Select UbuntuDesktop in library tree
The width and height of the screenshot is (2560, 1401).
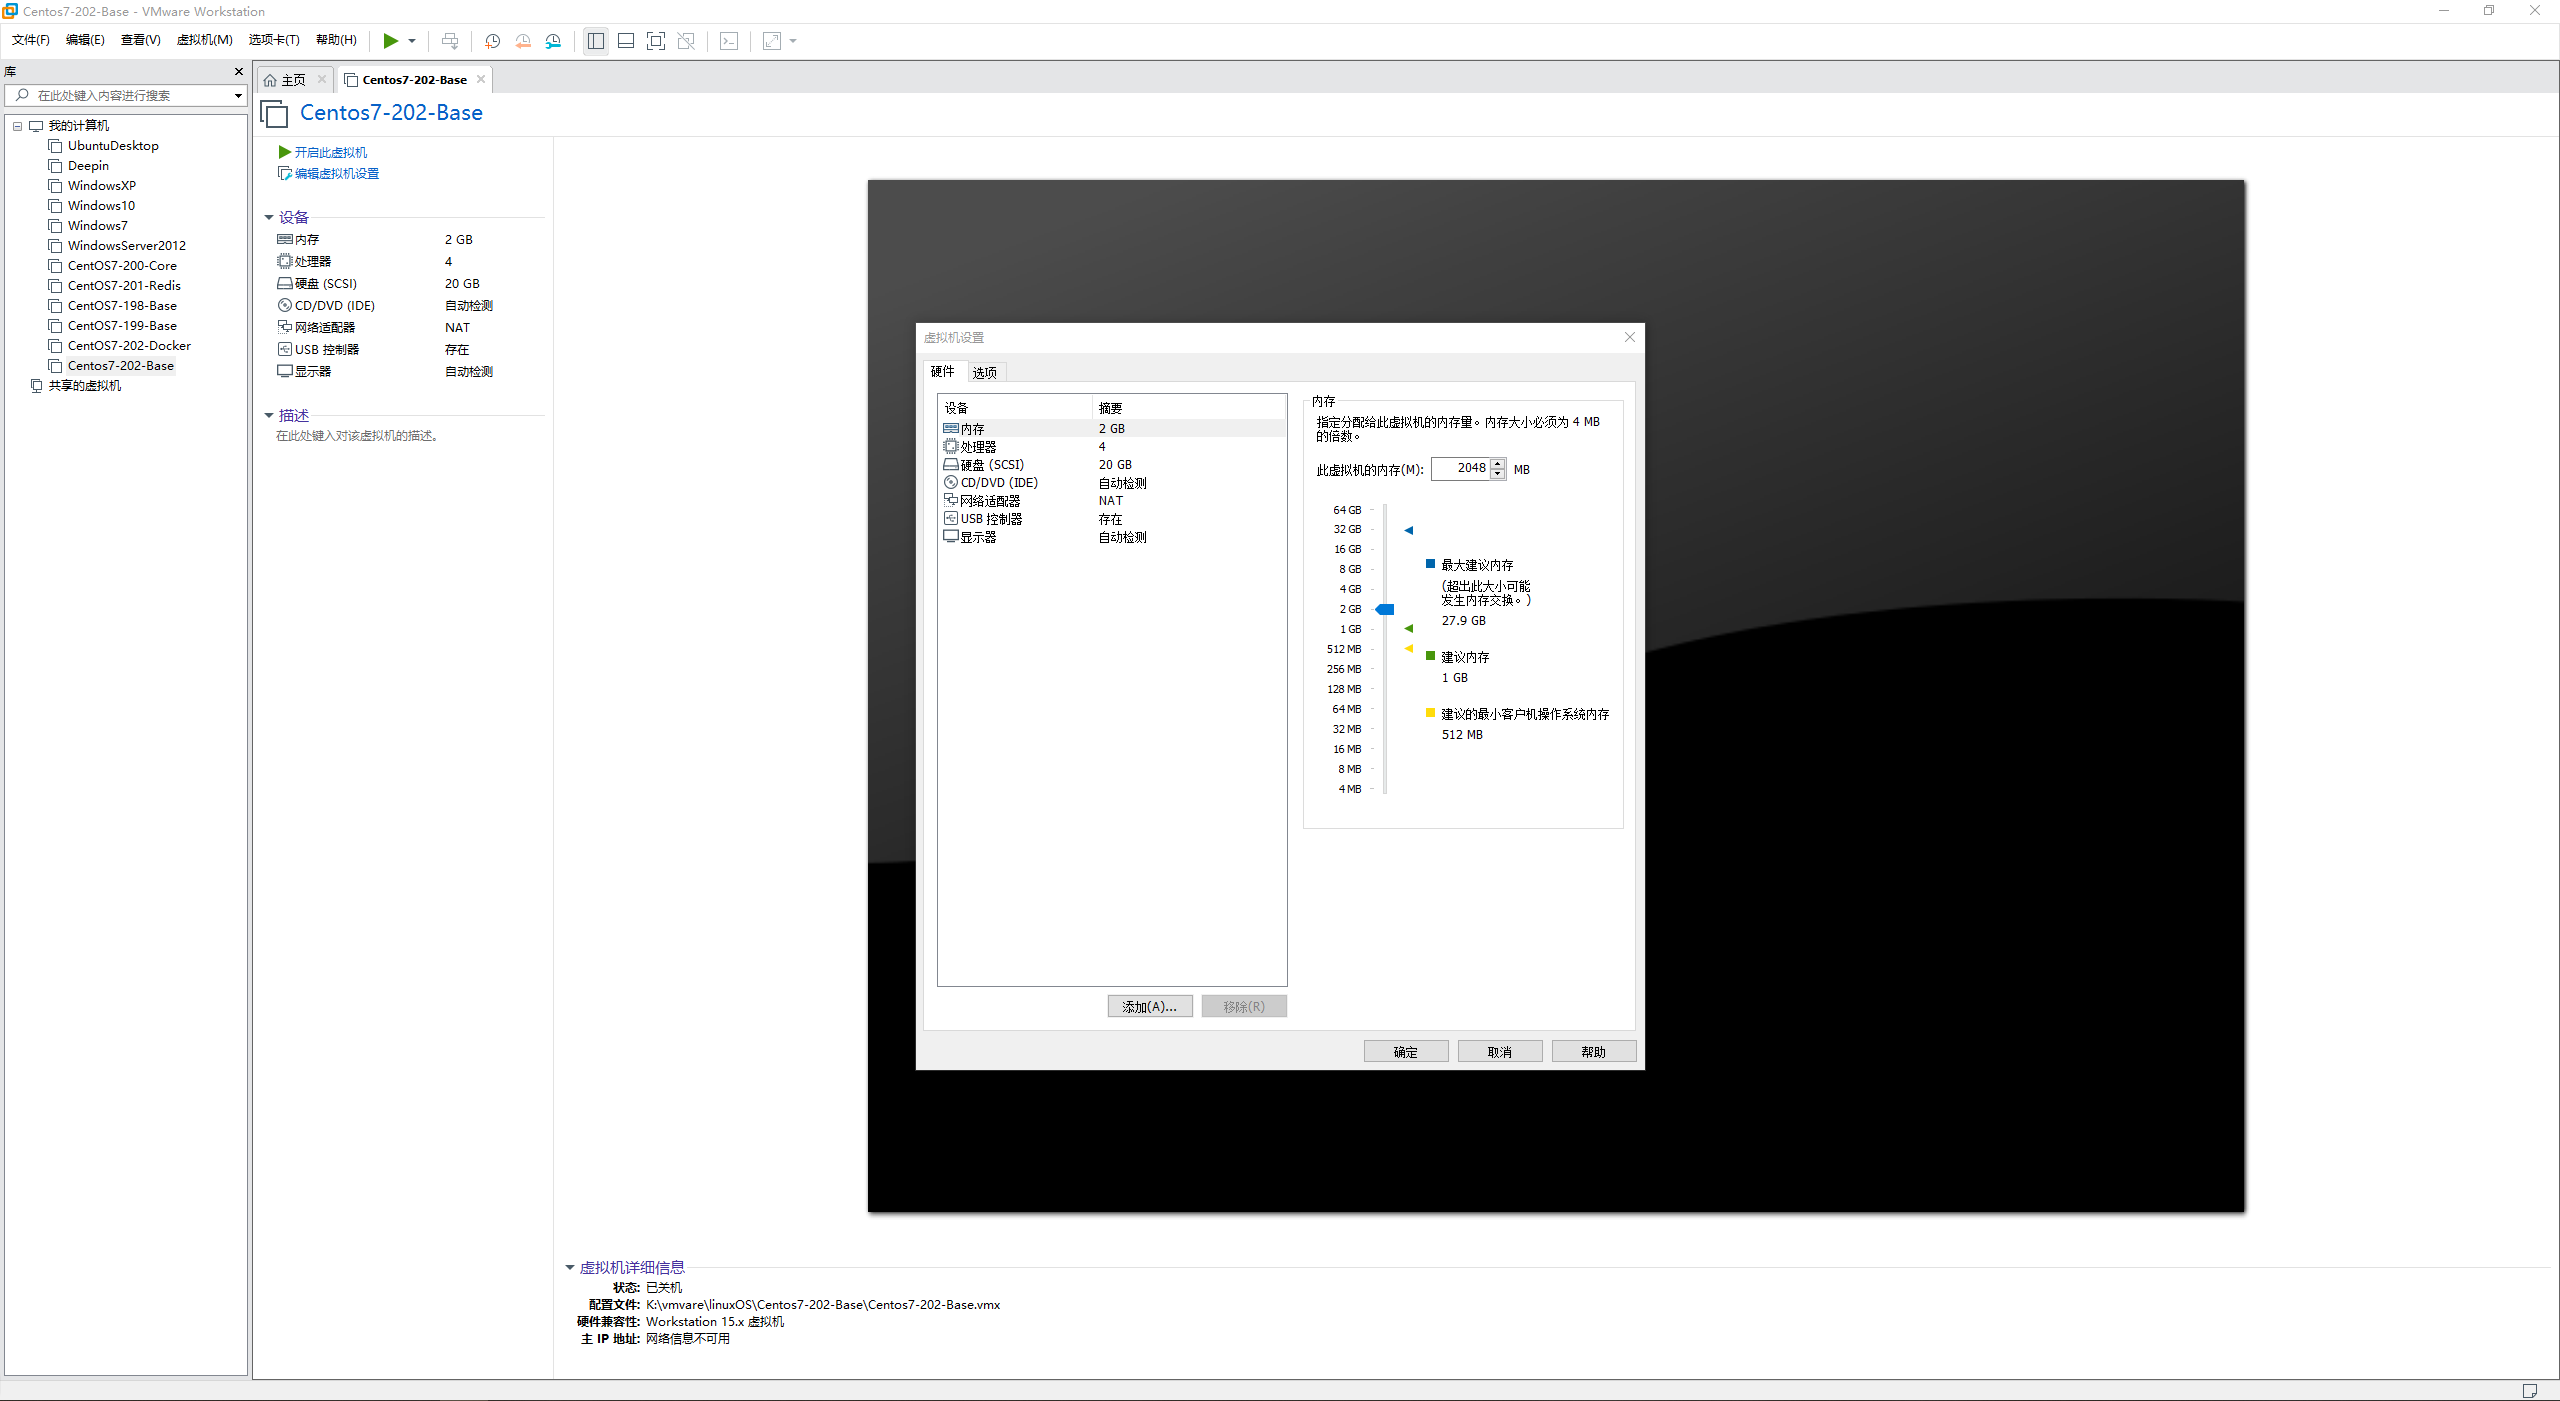coord(113,146)
